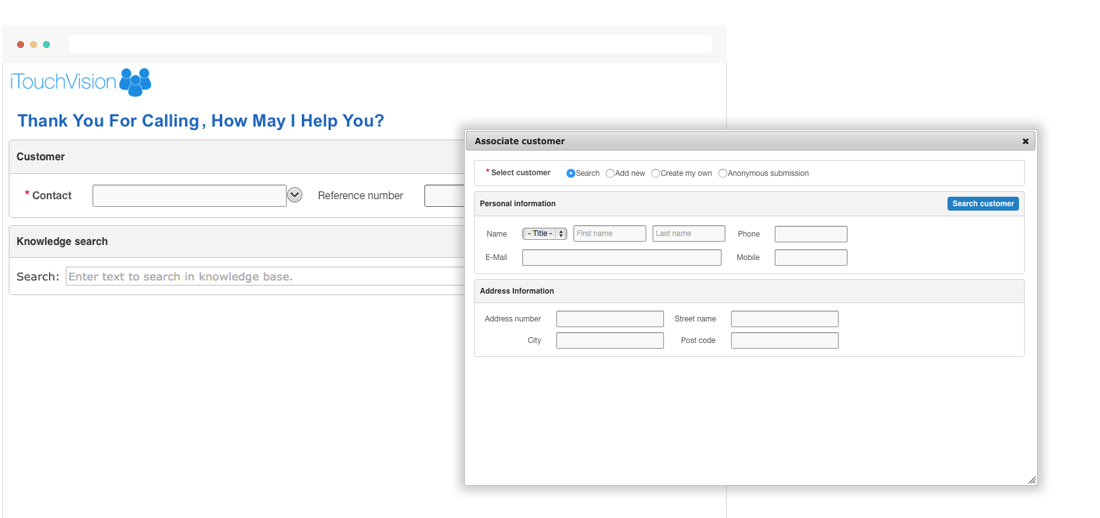
Task: Click into the Mobile input field
Action: [811, 258]
